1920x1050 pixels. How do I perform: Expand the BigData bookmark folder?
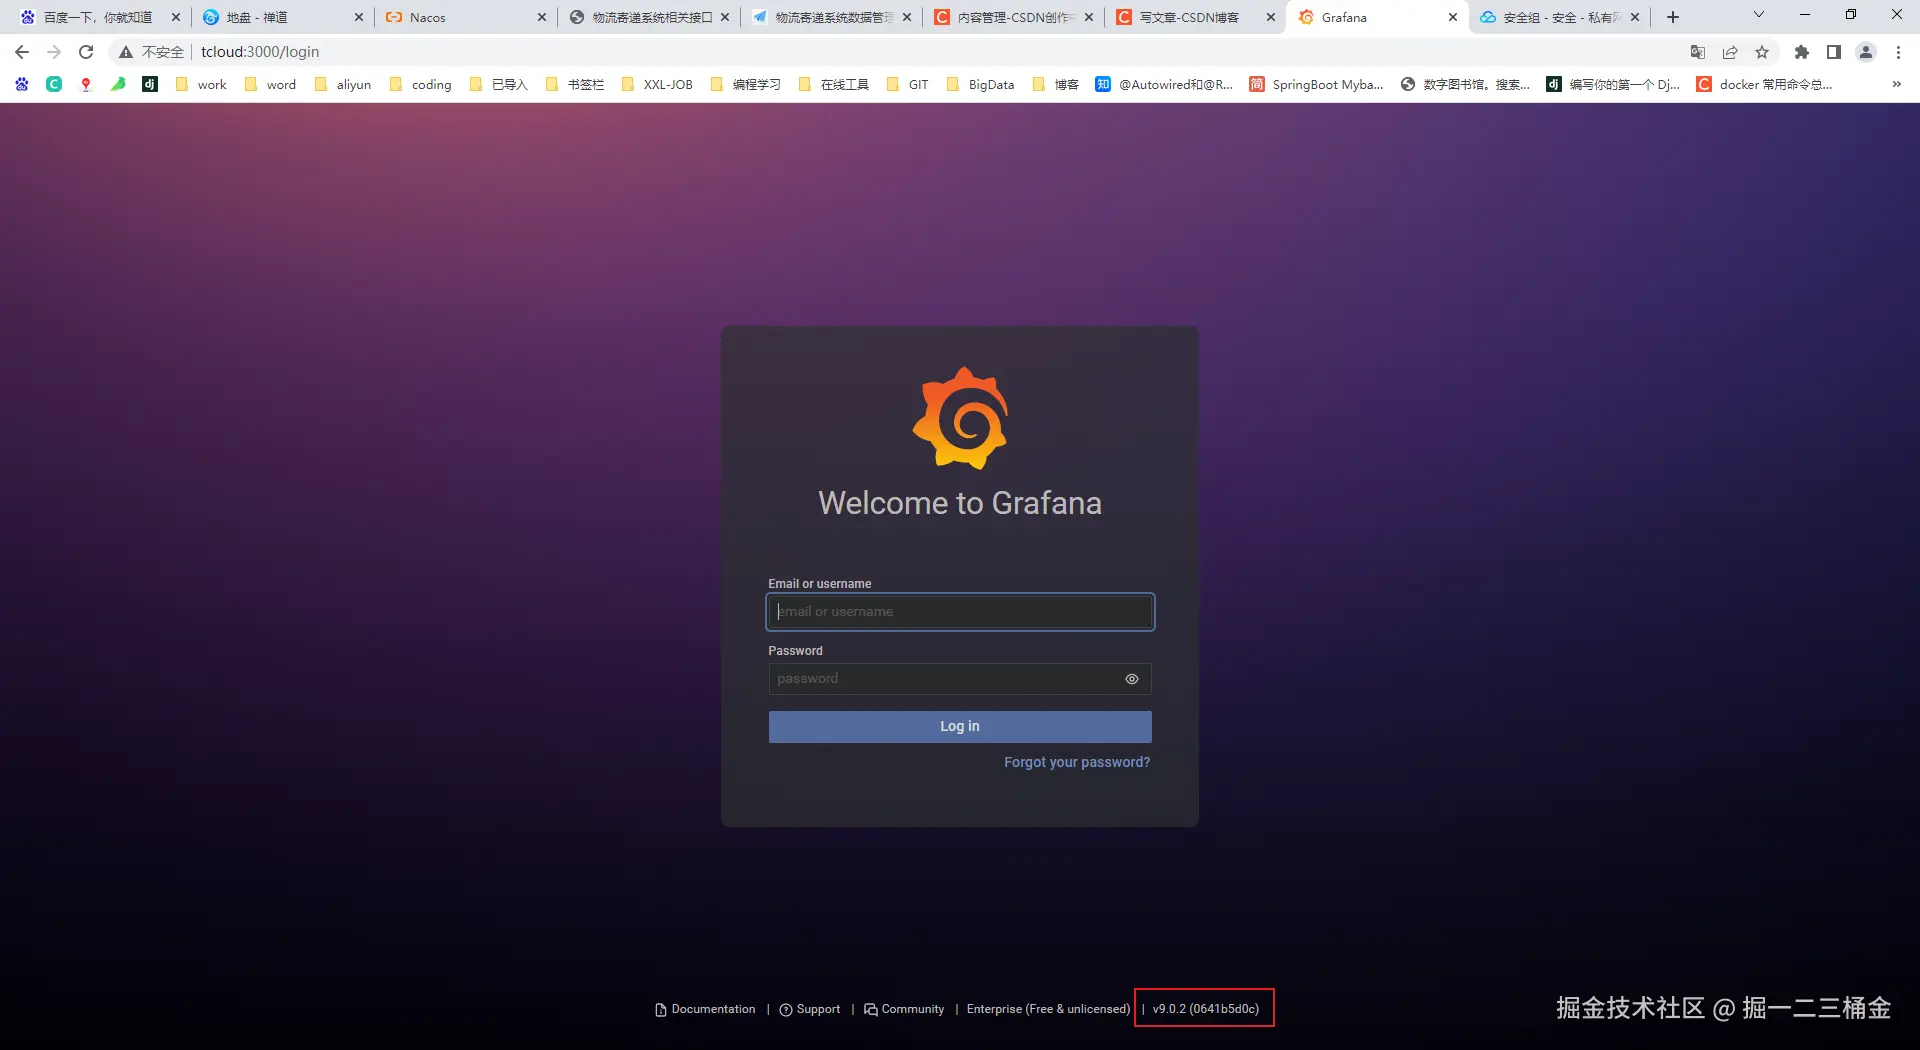click(980, 85)
